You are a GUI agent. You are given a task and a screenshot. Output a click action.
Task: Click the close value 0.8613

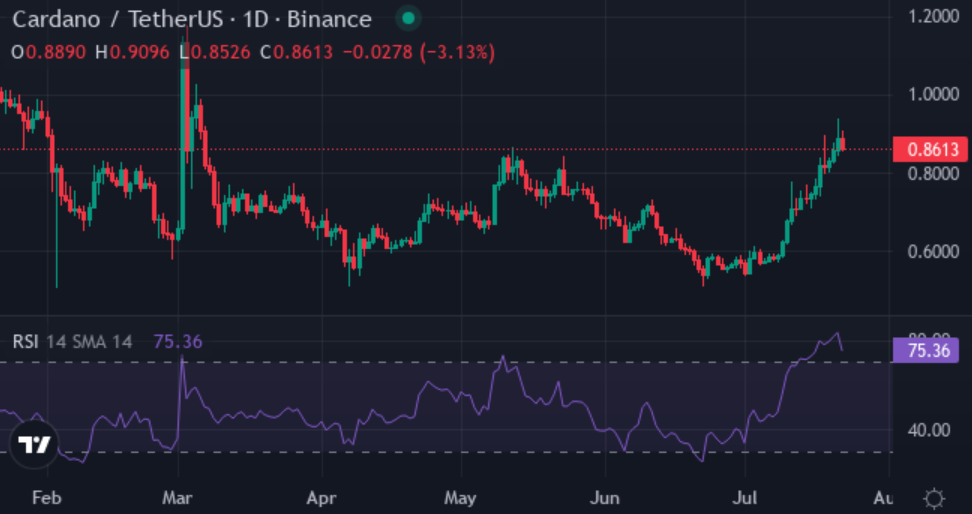click(x=303, y=52)
